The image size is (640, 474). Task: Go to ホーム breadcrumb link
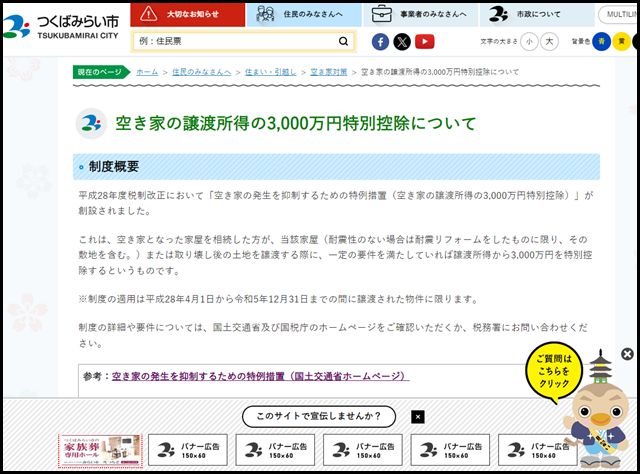(x=147, y=72)
